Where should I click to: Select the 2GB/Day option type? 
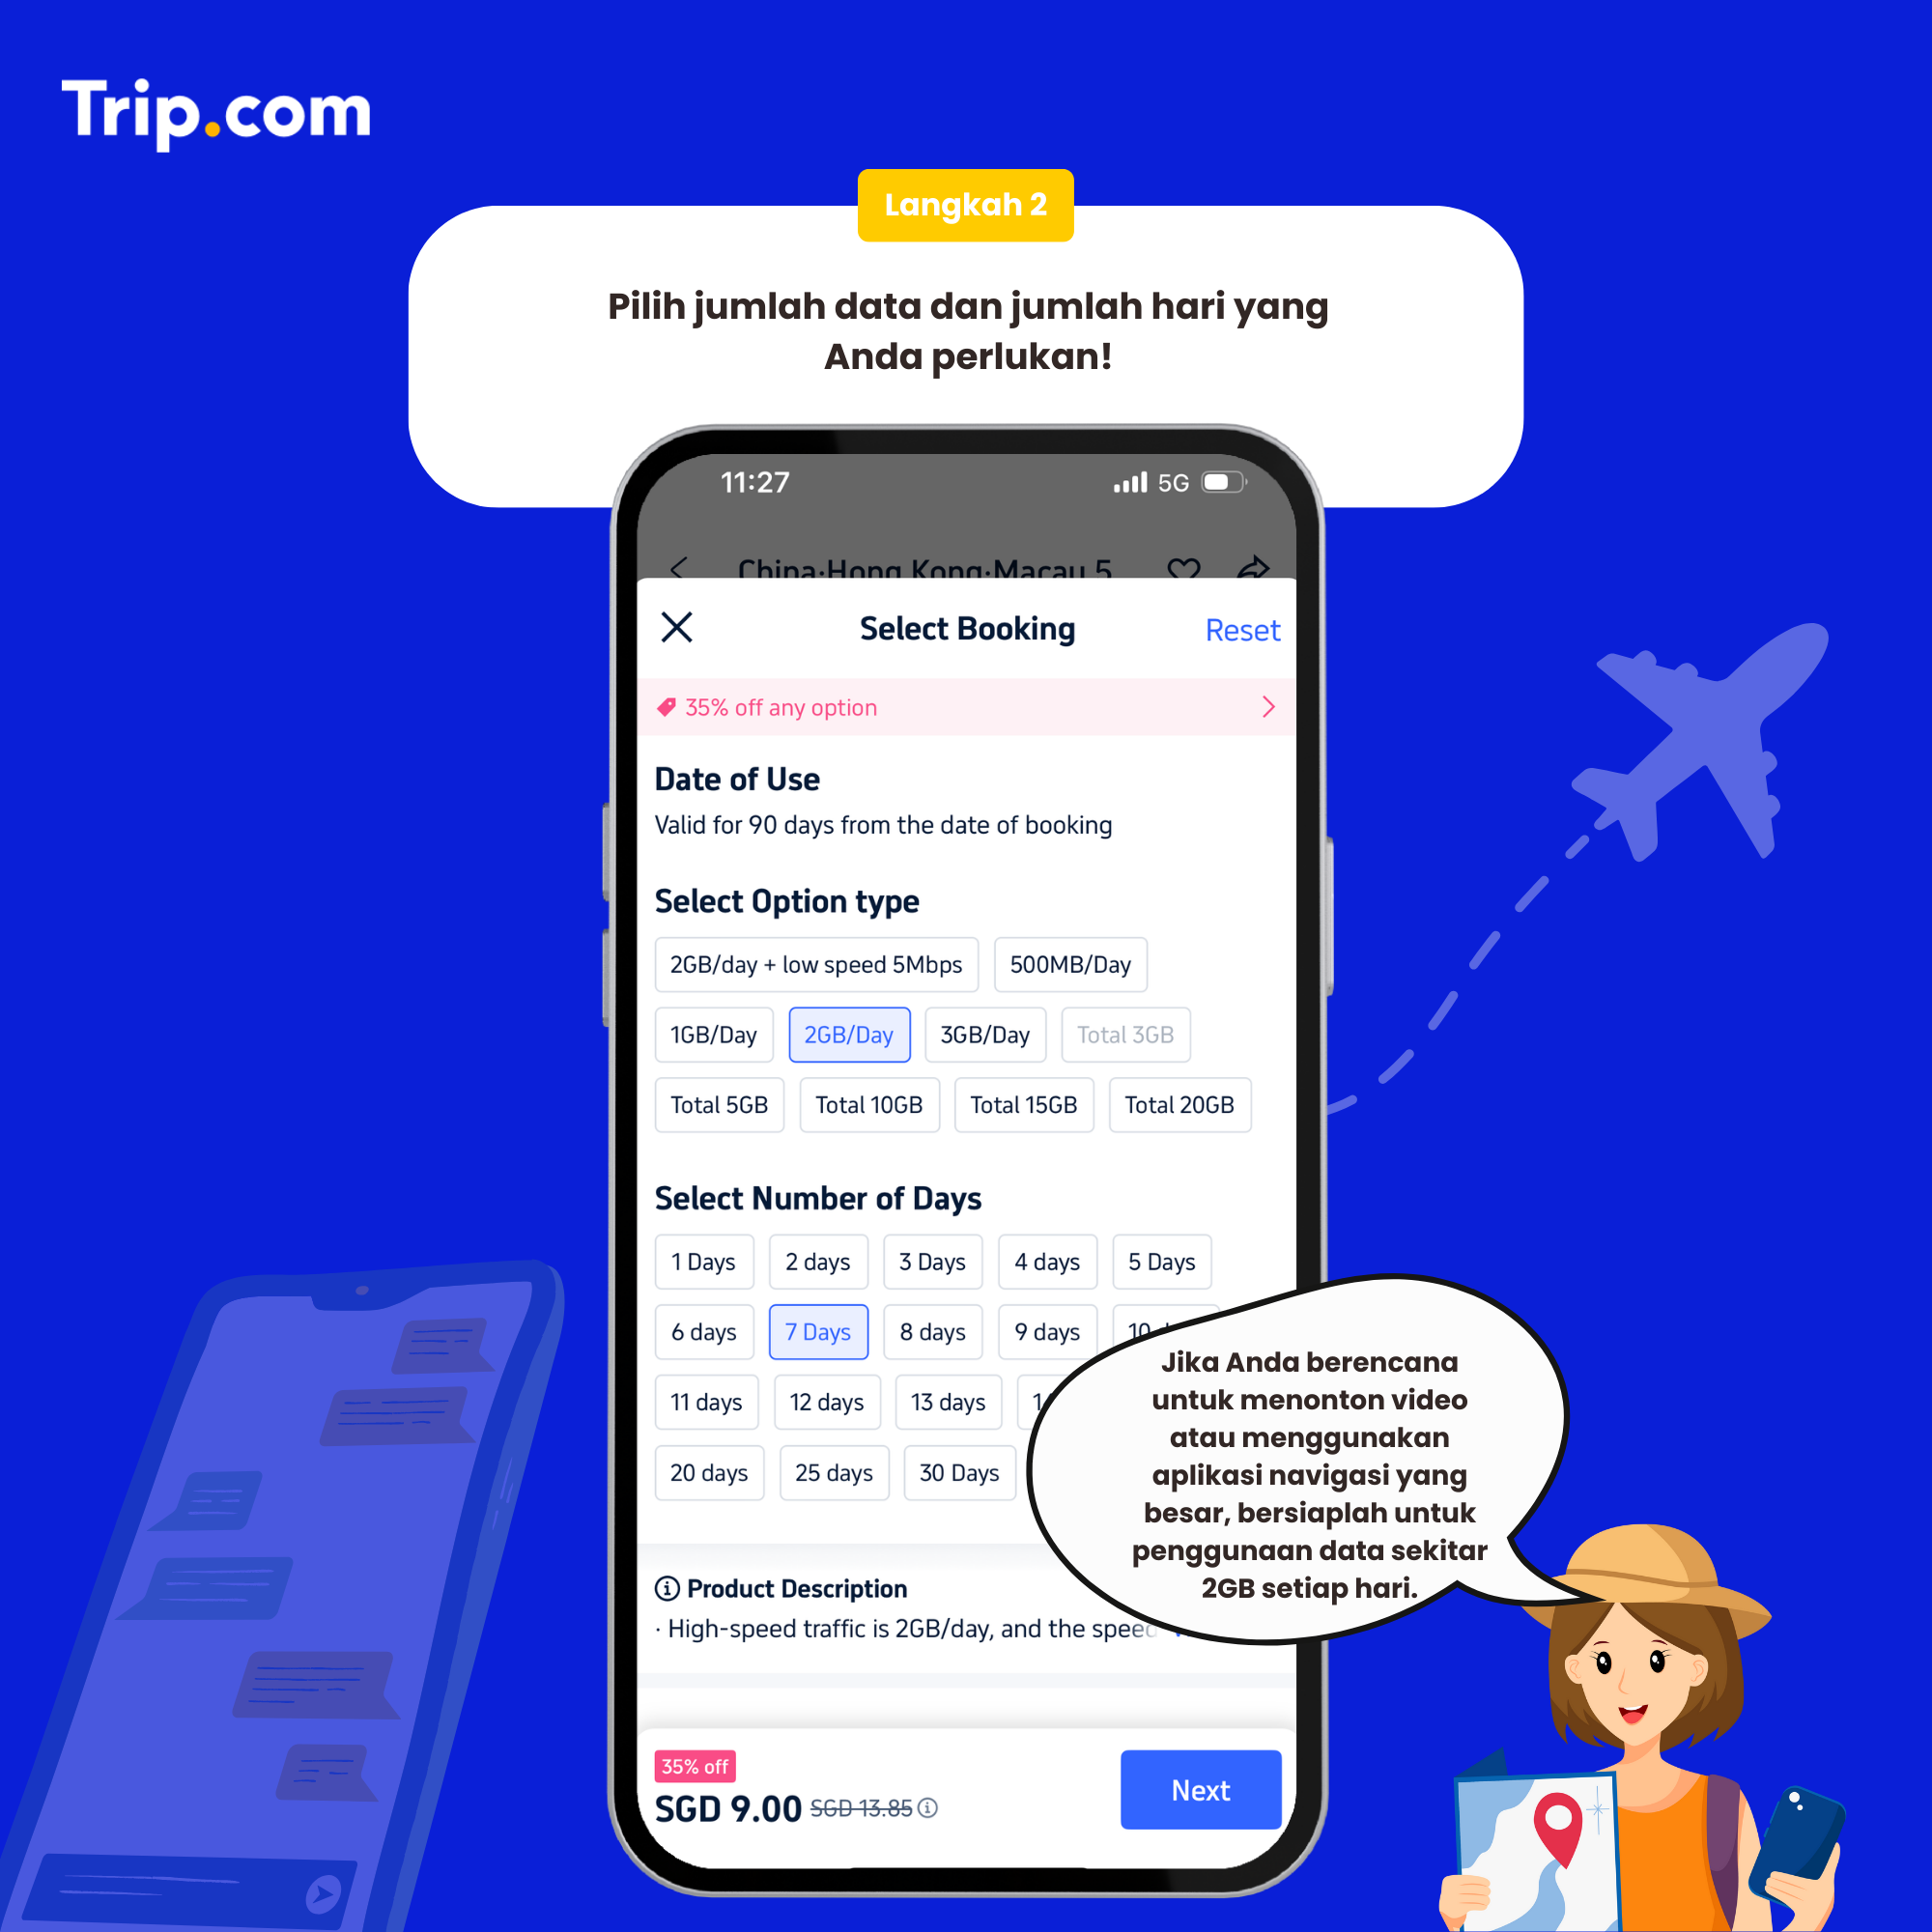point(849,1035)
